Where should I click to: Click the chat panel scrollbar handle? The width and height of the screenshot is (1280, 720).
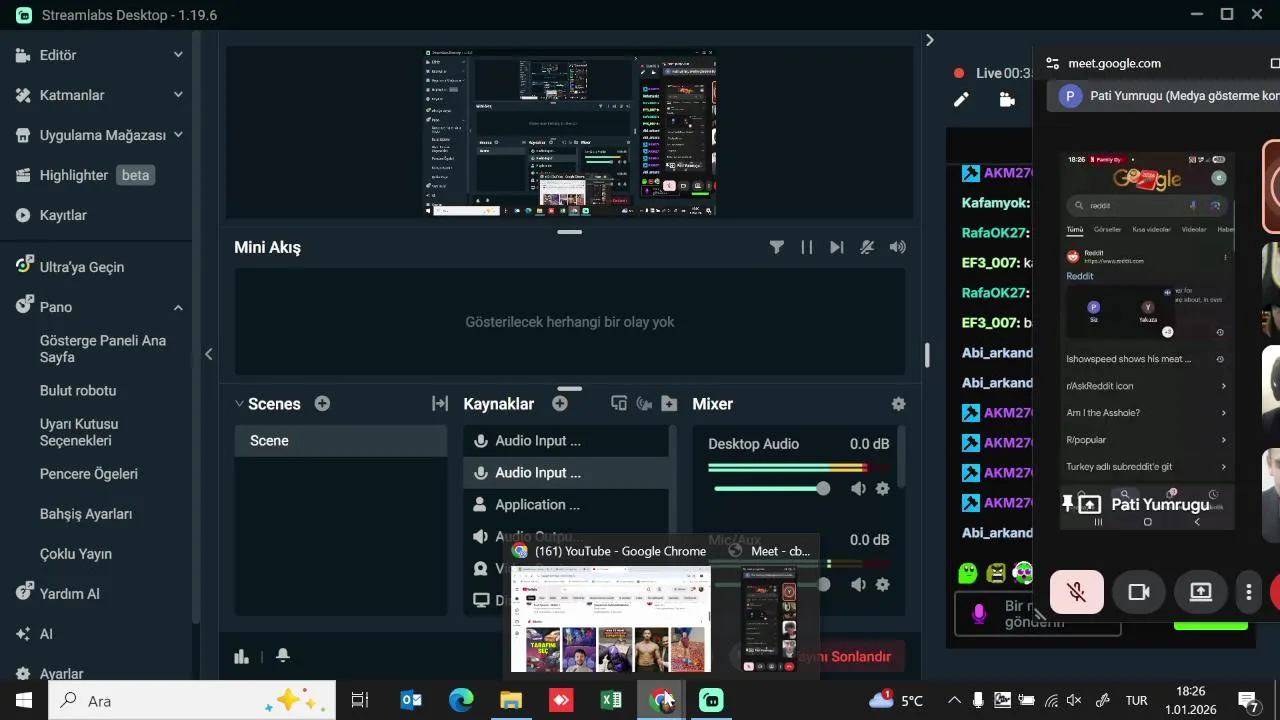[927, 354]
